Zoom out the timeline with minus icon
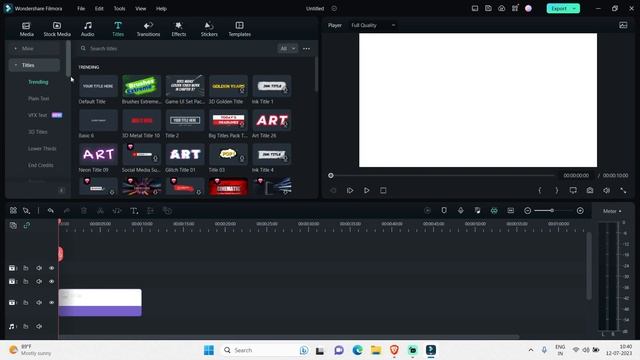This screenshot has height=360, width=640. pyautogui.click(x=527, y=211)
